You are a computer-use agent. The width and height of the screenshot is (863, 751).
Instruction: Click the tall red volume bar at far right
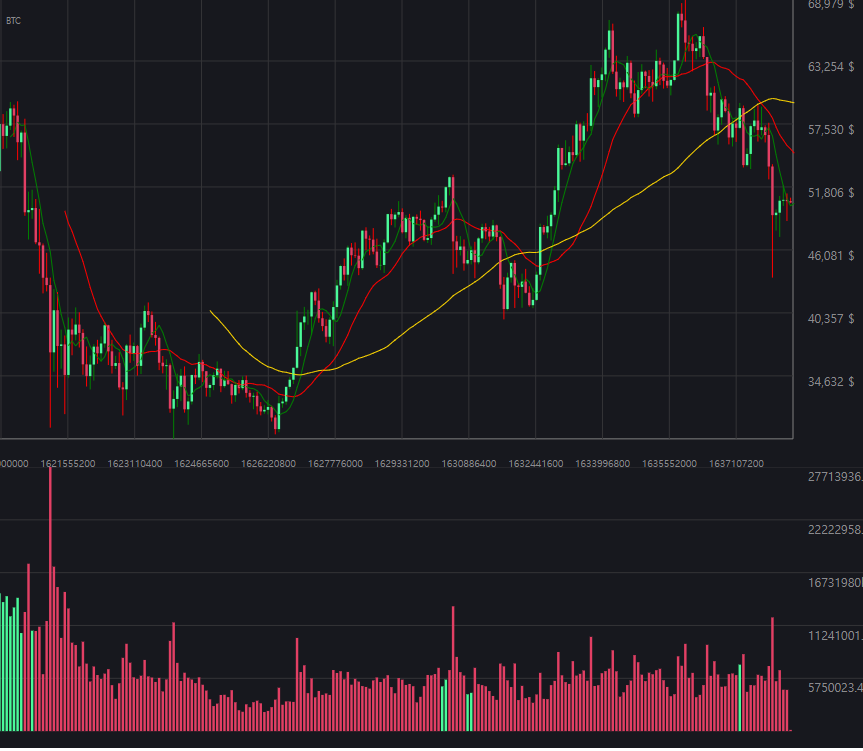tap(772, 674)
